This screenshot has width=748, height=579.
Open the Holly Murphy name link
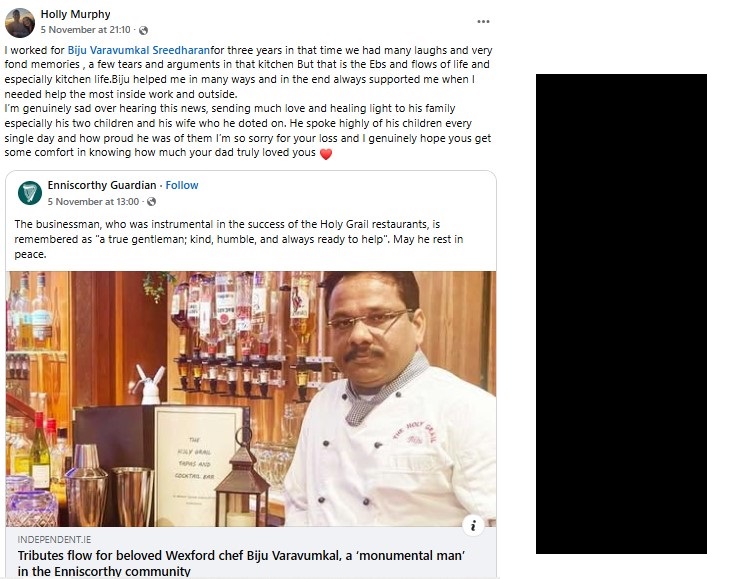(x=75, y=14)
